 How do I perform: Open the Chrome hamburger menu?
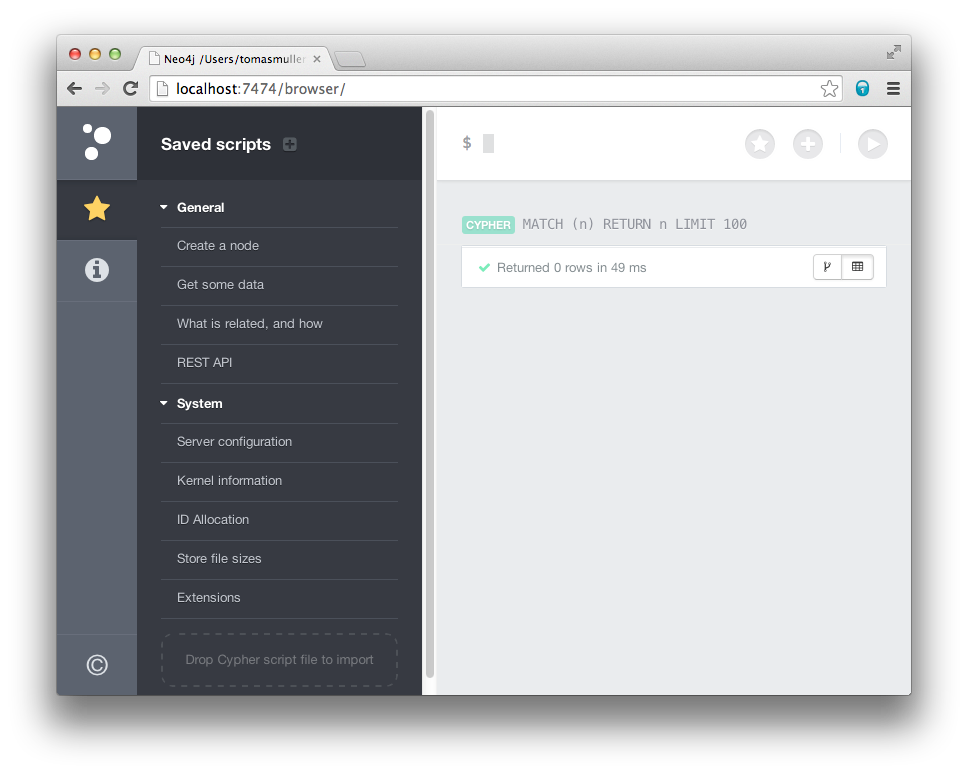tap(893, 89)
